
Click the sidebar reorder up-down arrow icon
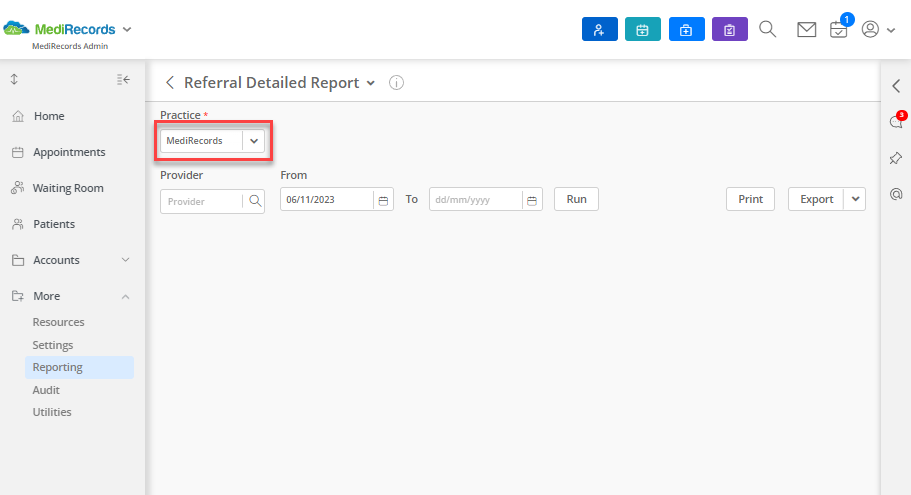click(x=15, y=79)
